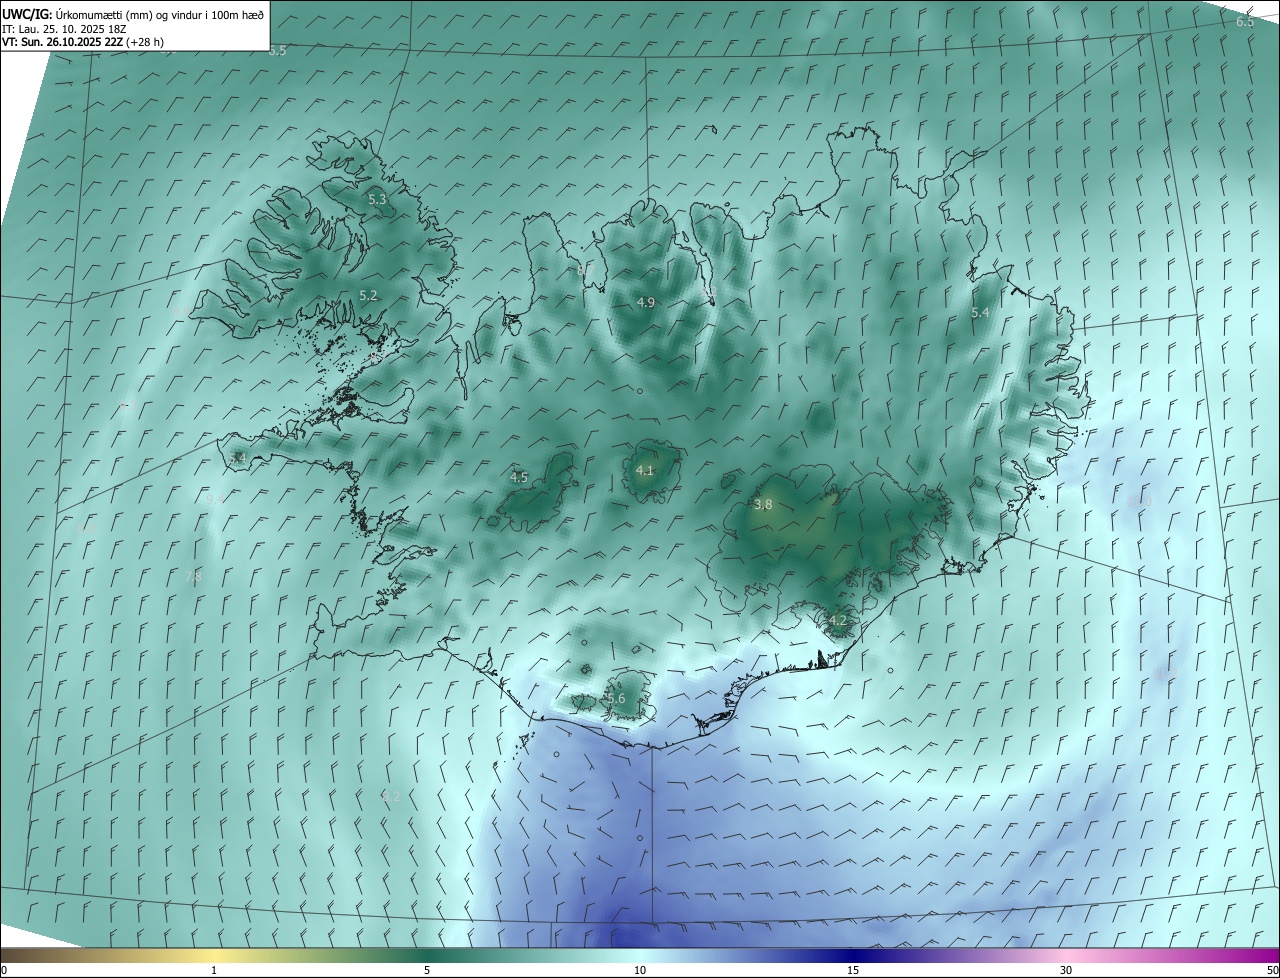Click the '0' tick on the color scale
The height and width of the screenshot is (978, 1280).
(x=4, y=970)
